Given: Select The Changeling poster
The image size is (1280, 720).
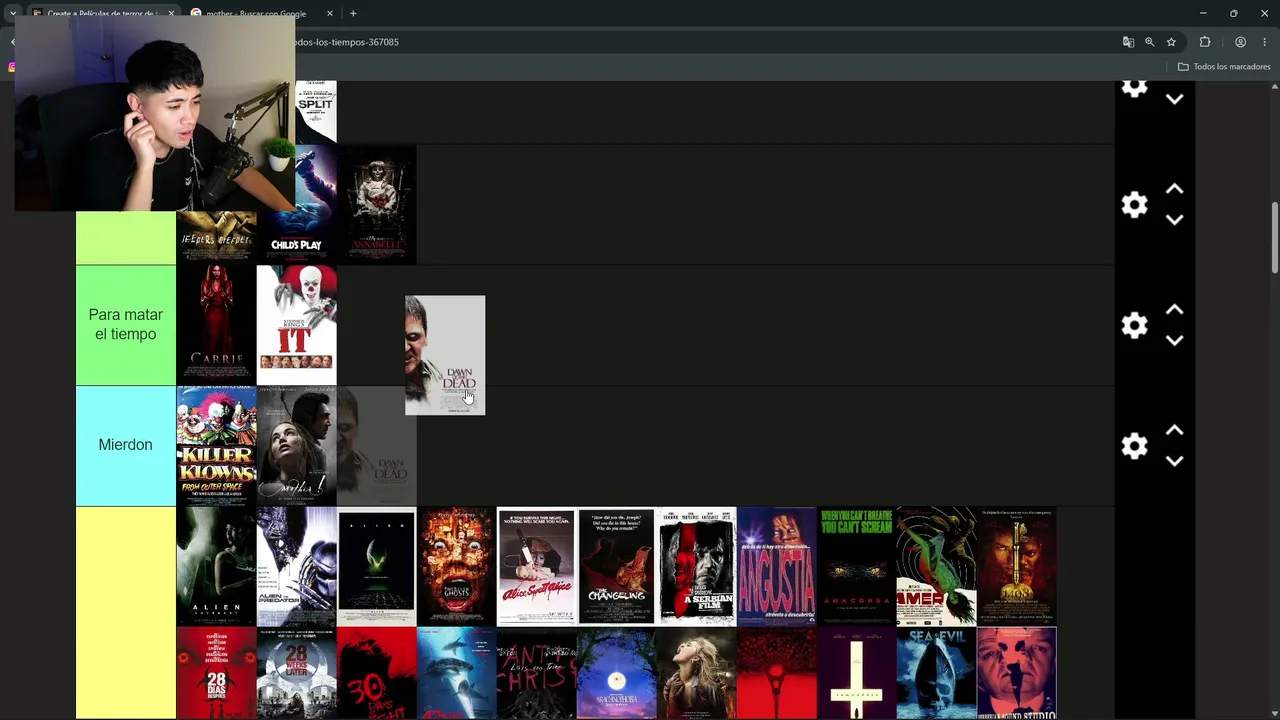Looking at the screenshot, I should [617, 566].
